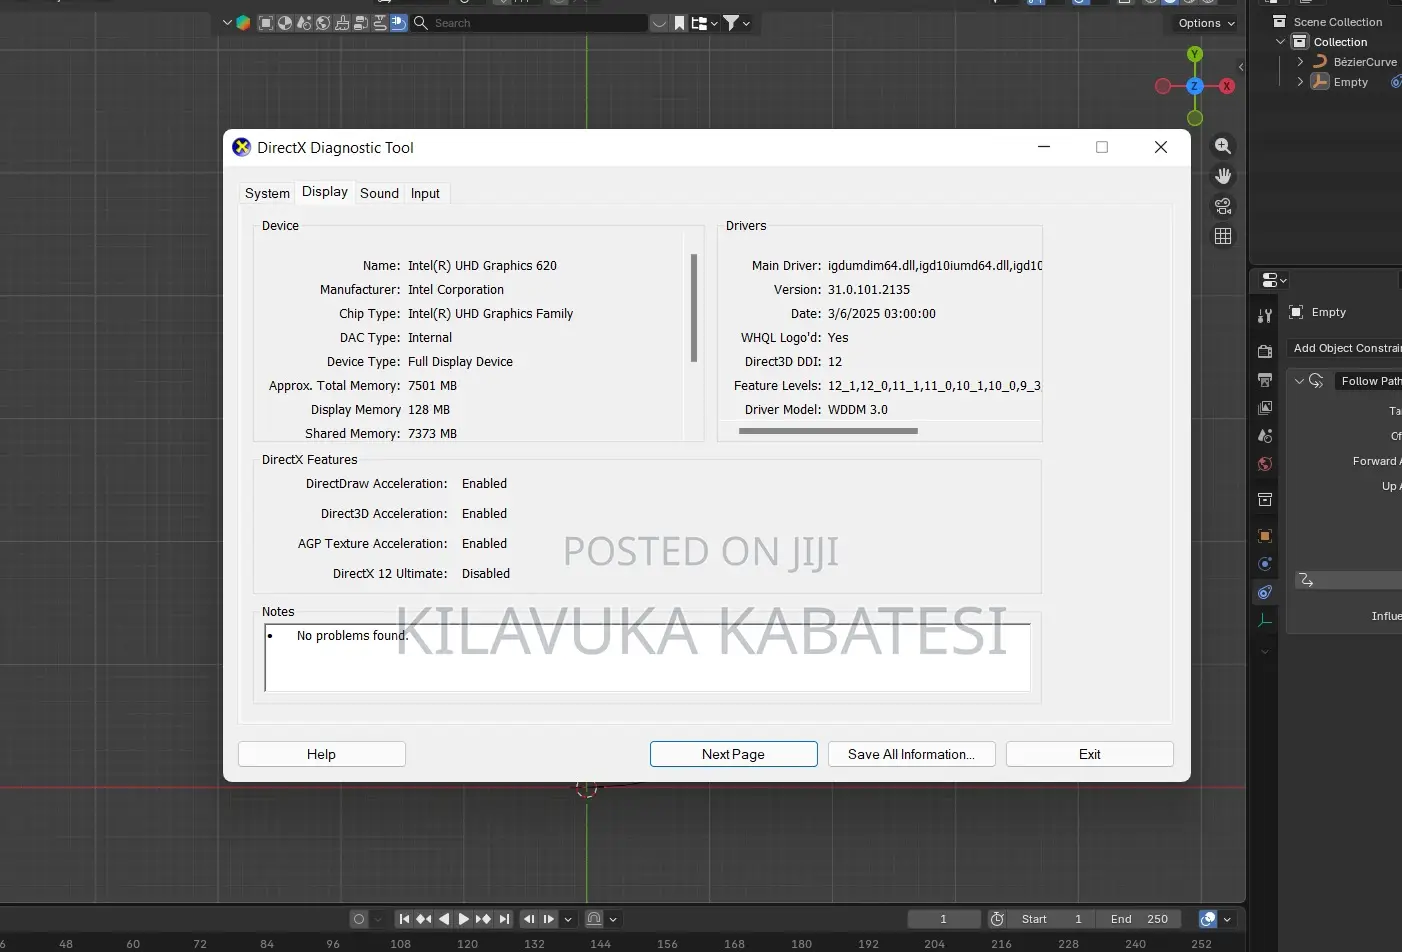Click the green Y axis on the gizmo
The height and width of the screenshot is (952, 1402).
point(1195,54)
